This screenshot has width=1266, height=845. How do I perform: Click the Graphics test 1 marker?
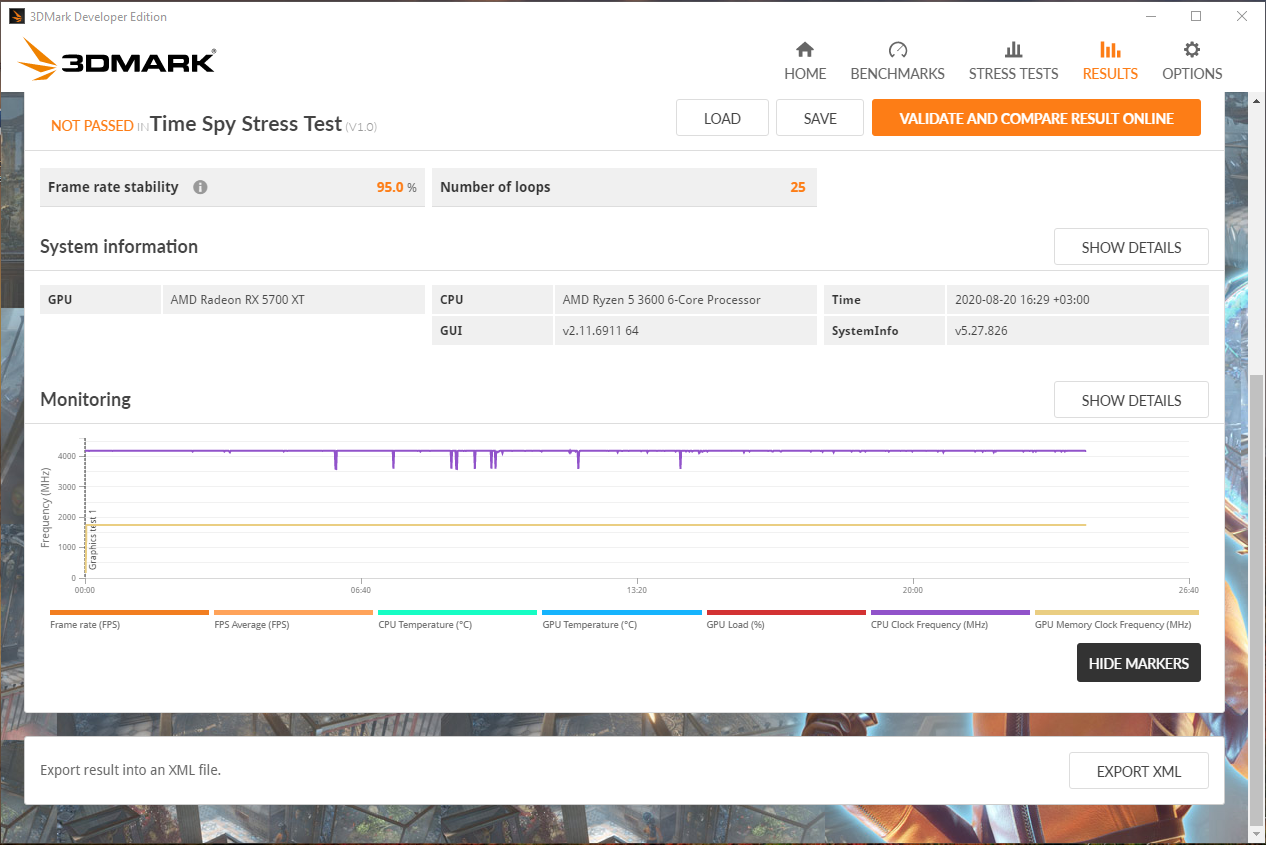[x=92, y=540]
